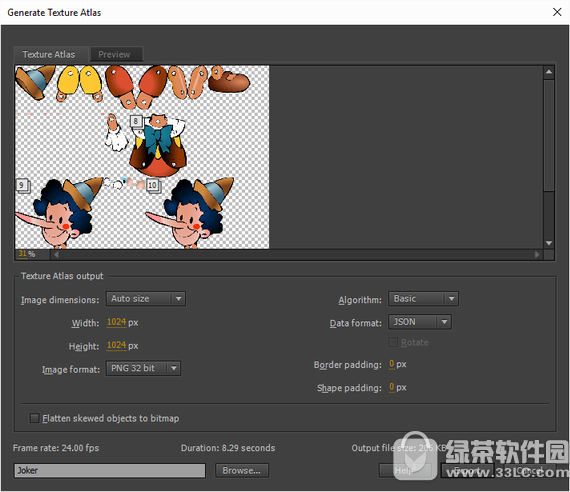Click the top-left hat sprite in atlas

(x=35, y=82)
